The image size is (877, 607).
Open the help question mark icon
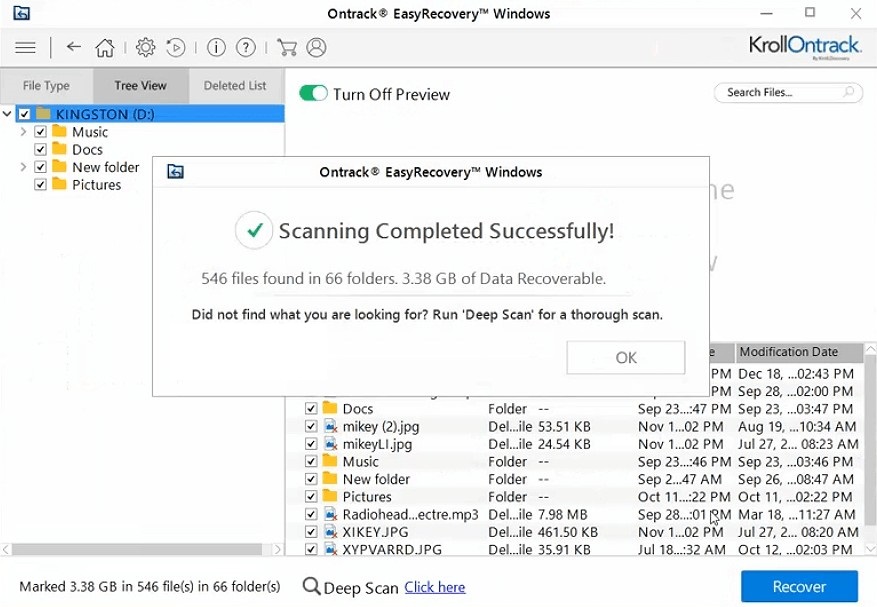(x=246, y=48)
